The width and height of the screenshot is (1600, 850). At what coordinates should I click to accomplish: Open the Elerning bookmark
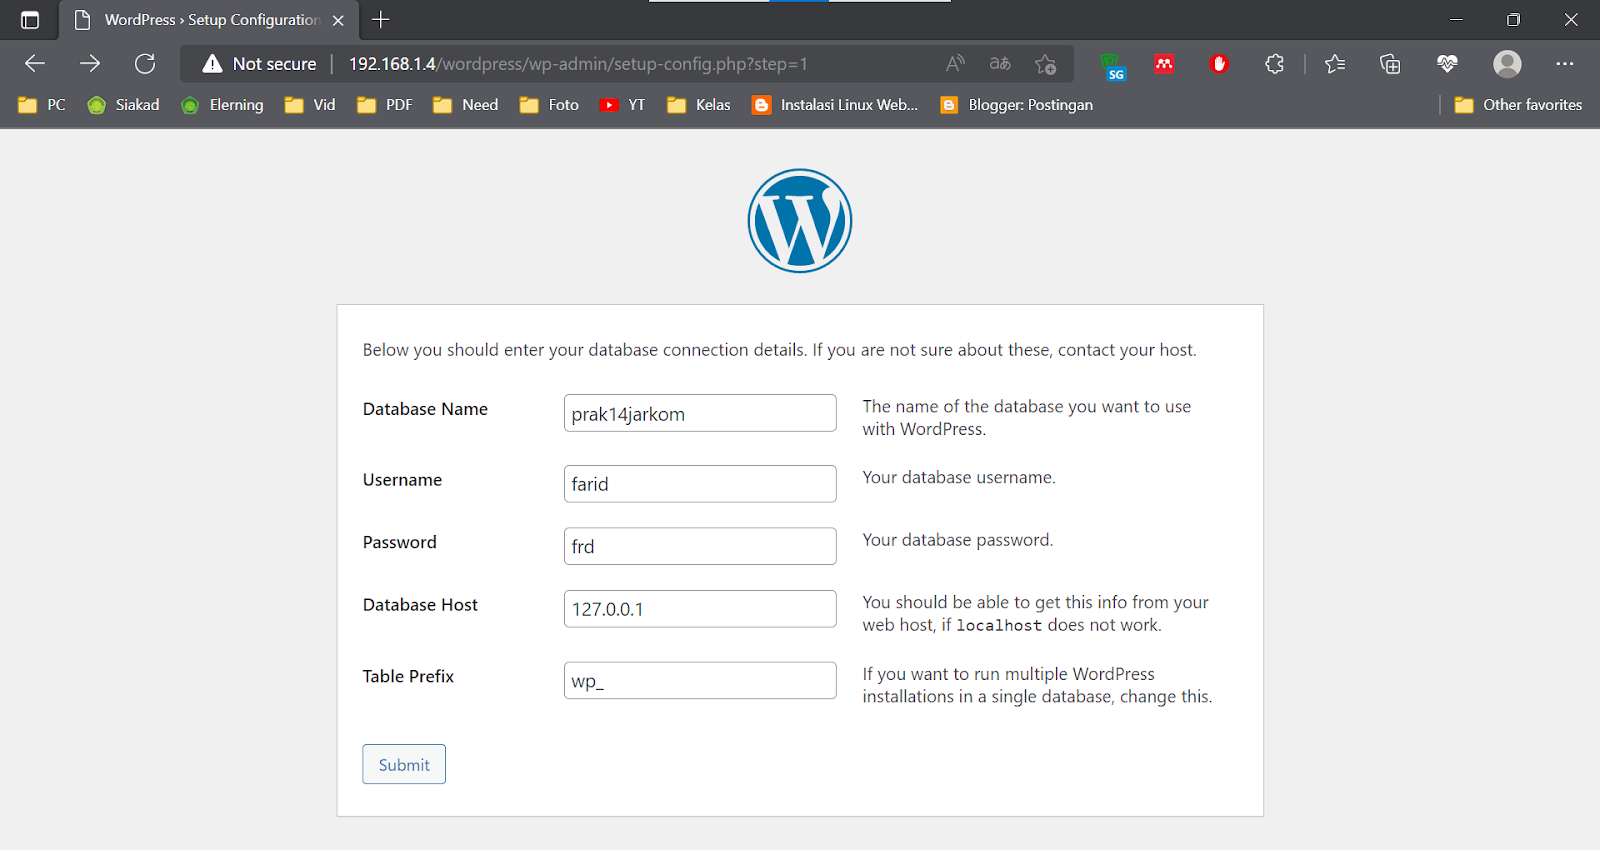click(222, 105)
